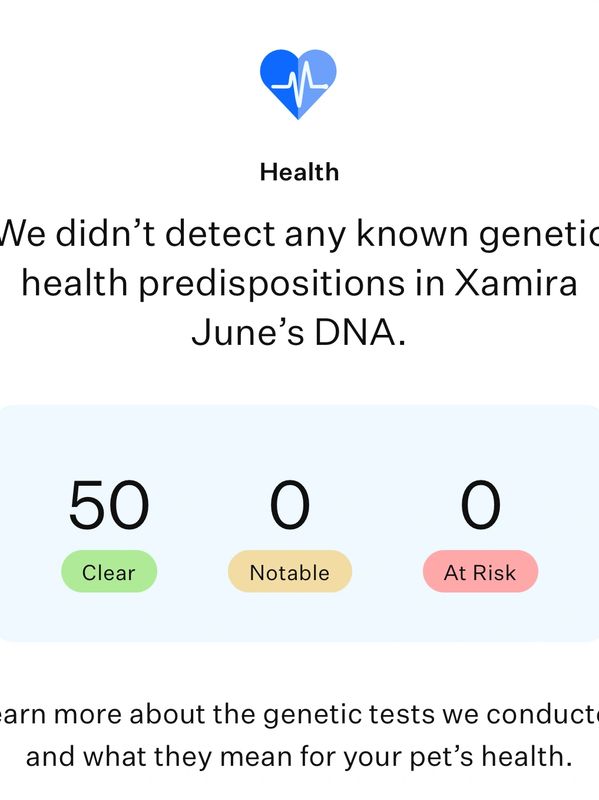Tap the zero count above At Risk
This screenshot has width=599, height=800.
(480, 505)
